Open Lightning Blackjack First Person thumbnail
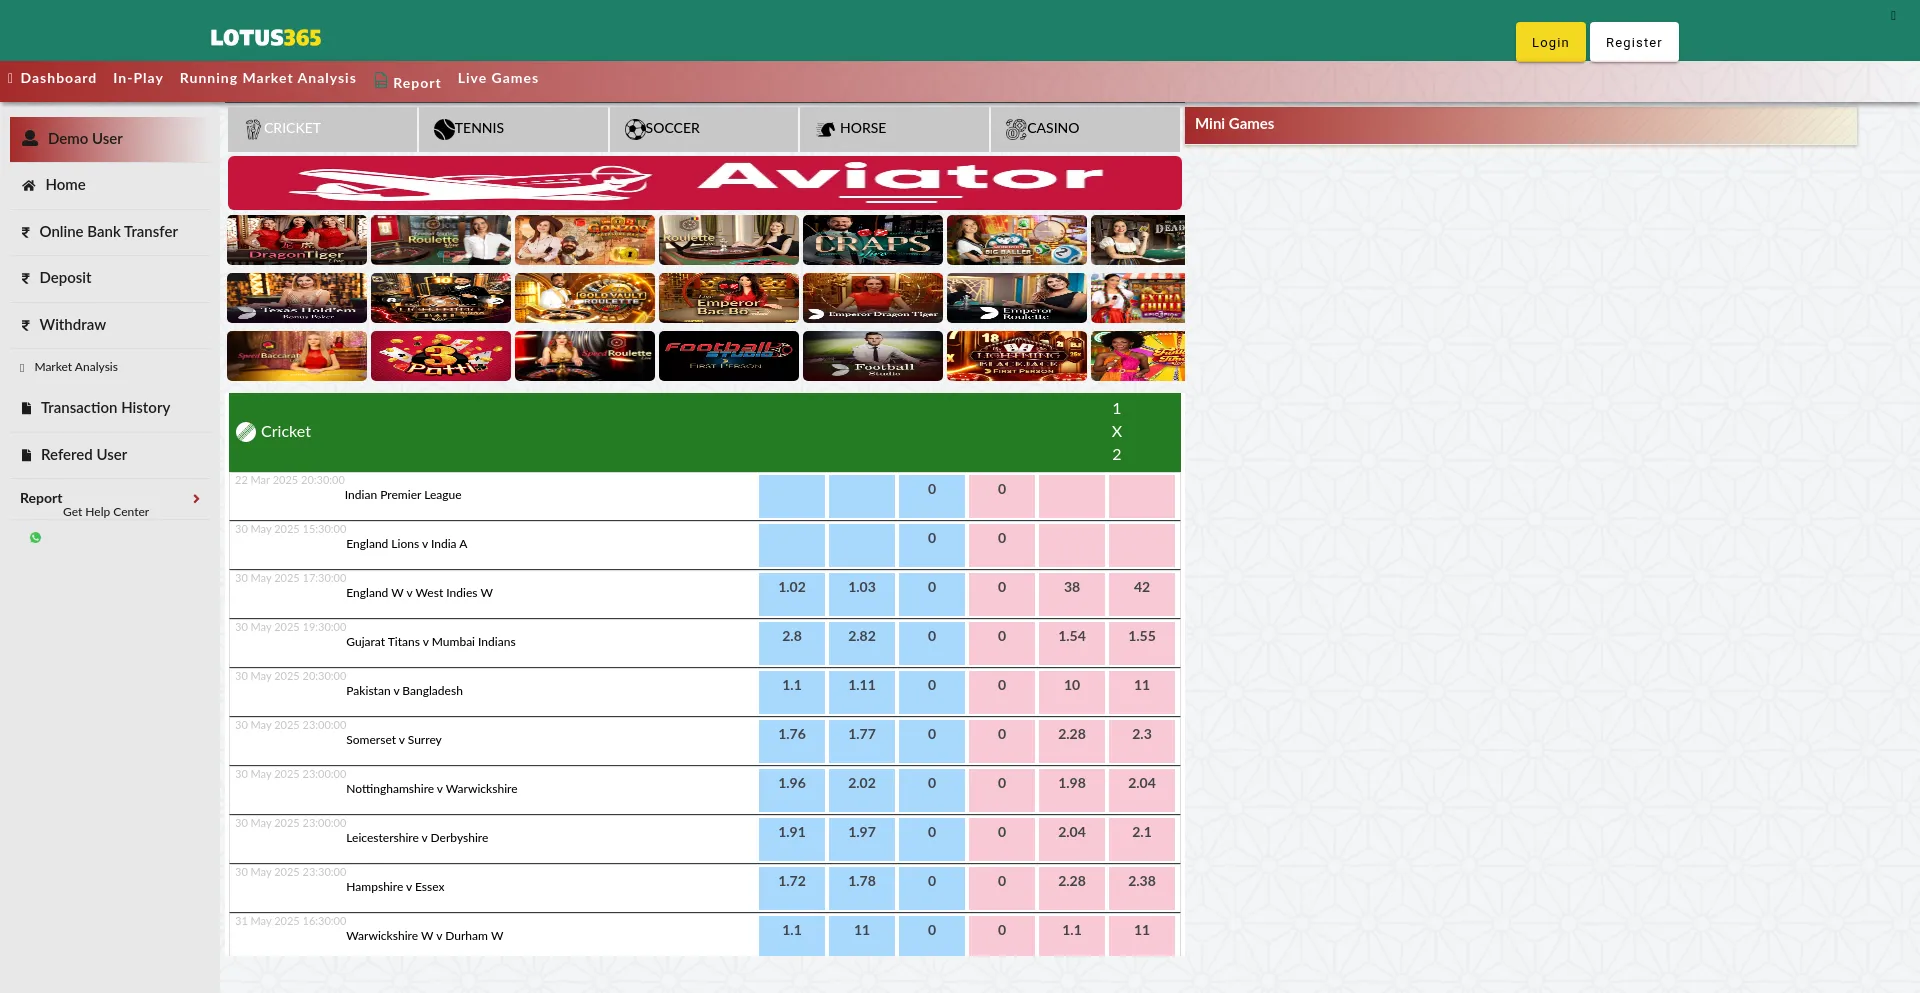1920x993 pixels. 1017,356
